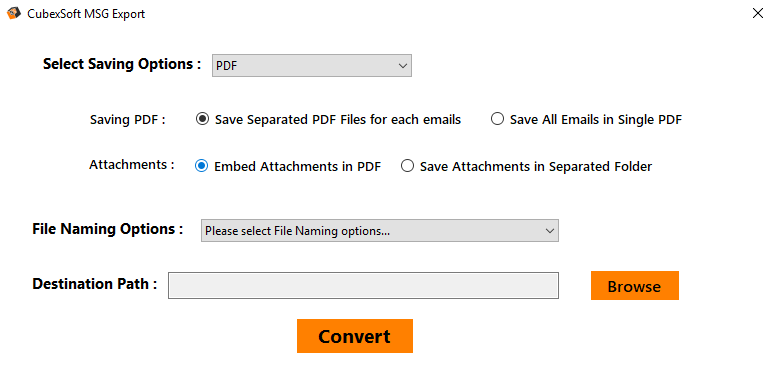Viewport: 770px width, 378px height.
Task: Expand the chevron arrow beside PDF
Action: coord(403,66)
